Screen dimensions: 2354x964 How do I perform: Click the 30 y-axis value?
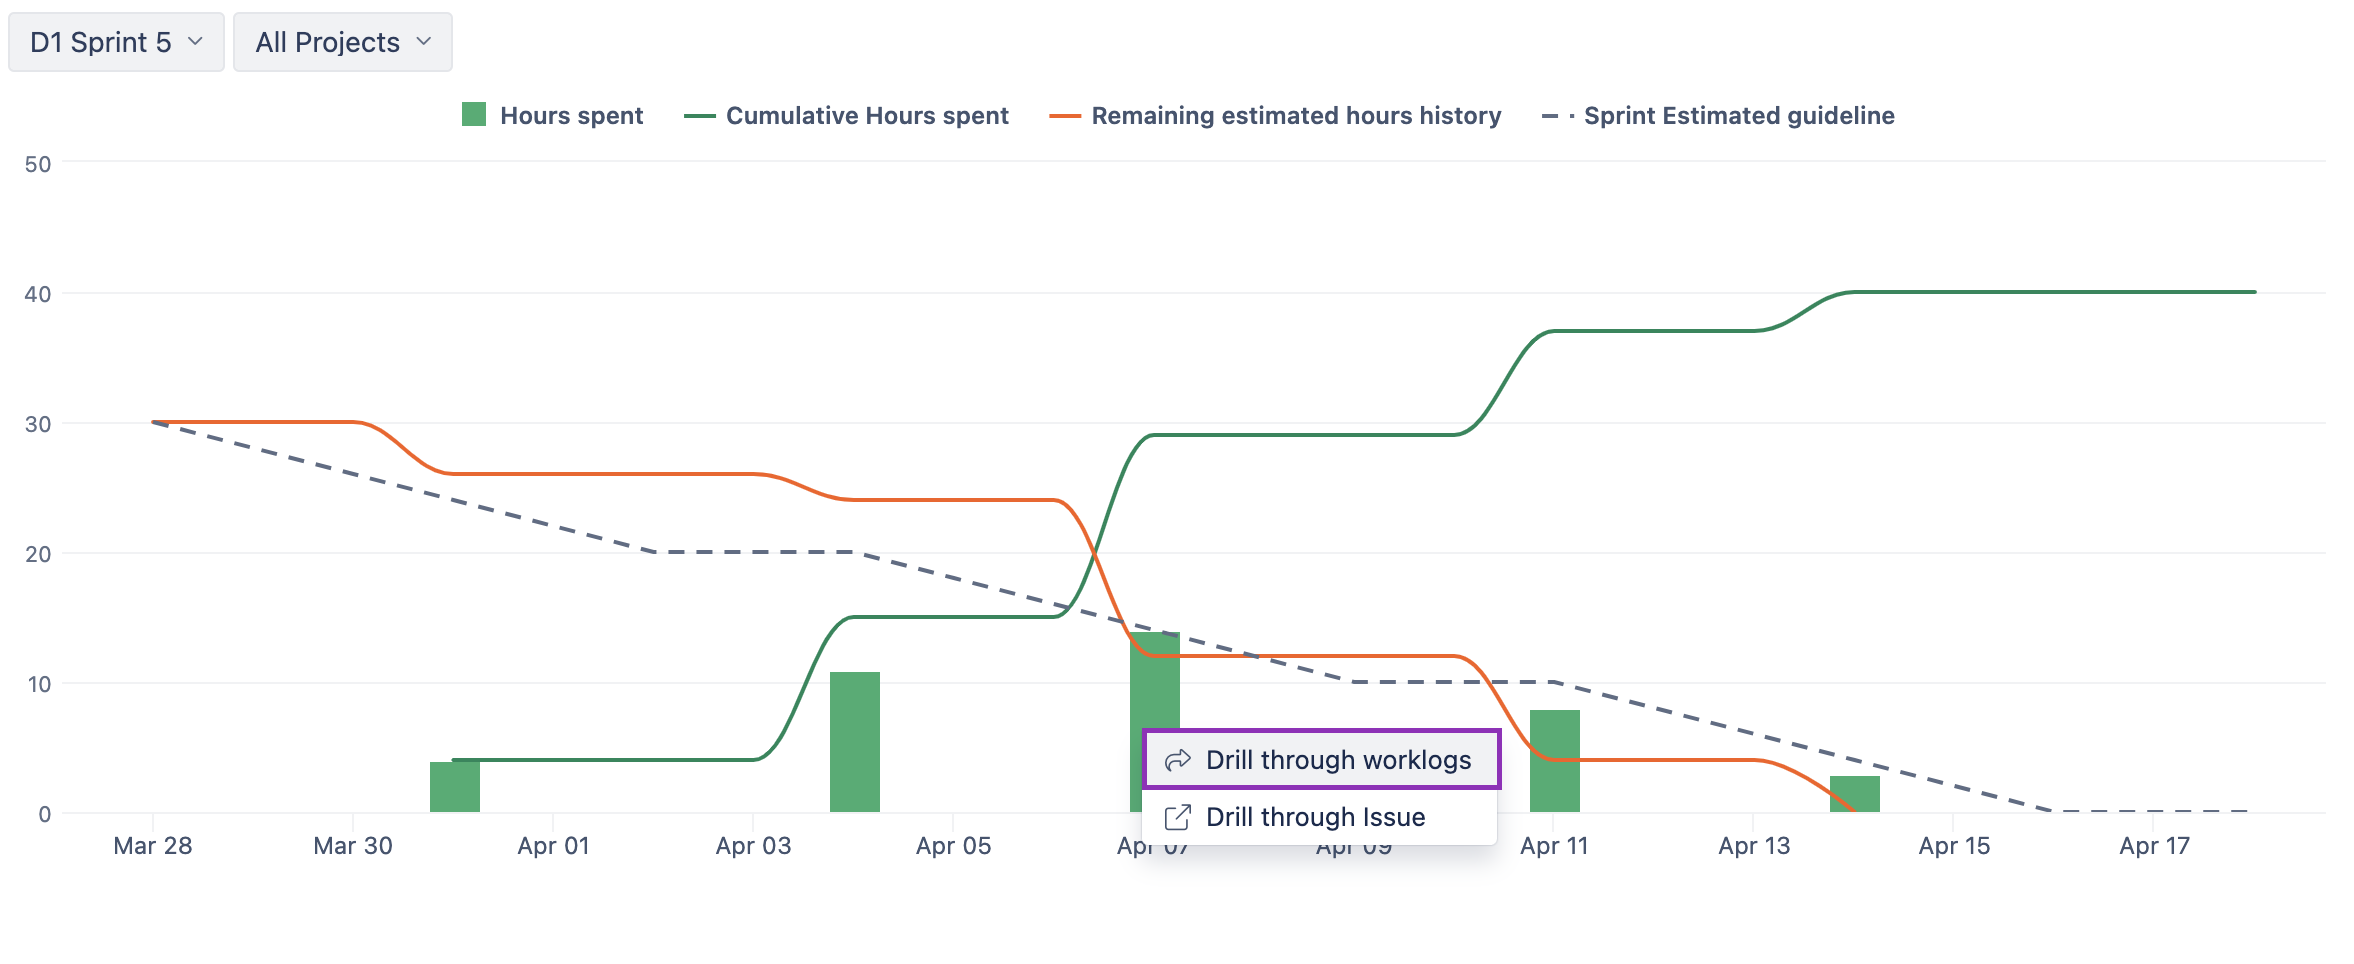click(x=38, y=424)
